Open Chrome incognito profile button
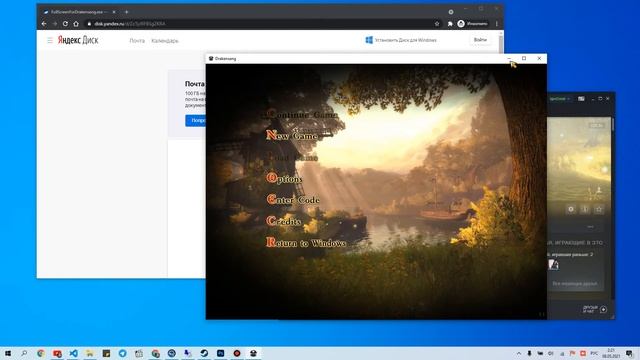This screenshot has width=640, height=360. pos(472,24)
